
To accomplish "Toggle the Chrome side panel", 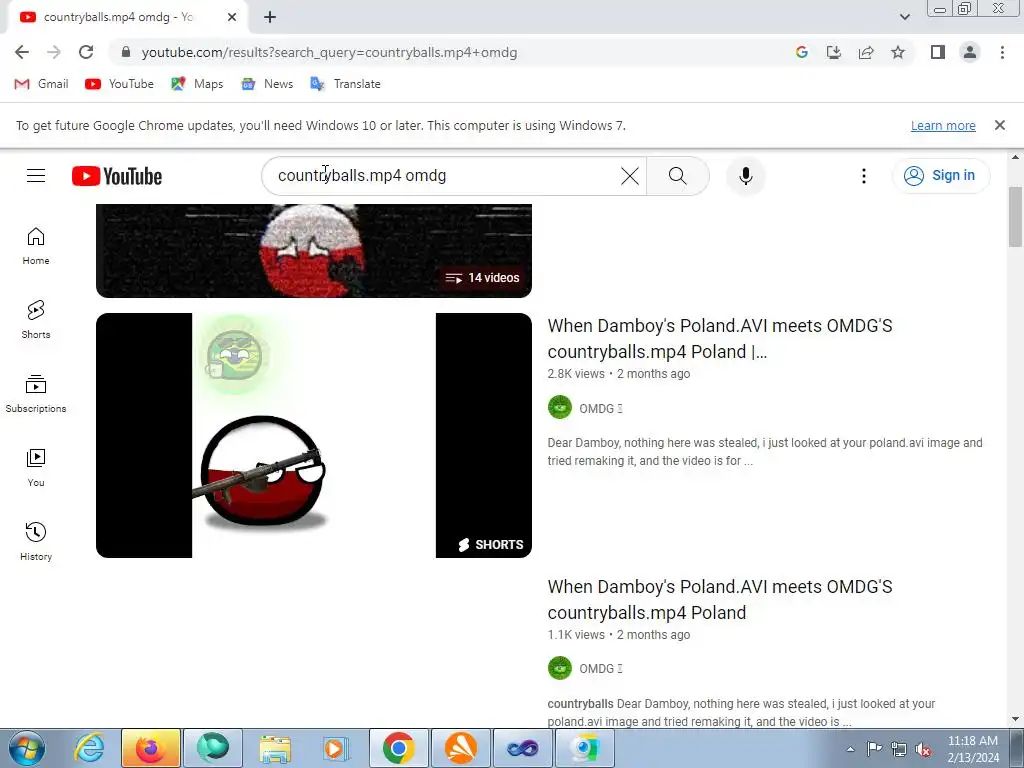I will tap(938, 52).
